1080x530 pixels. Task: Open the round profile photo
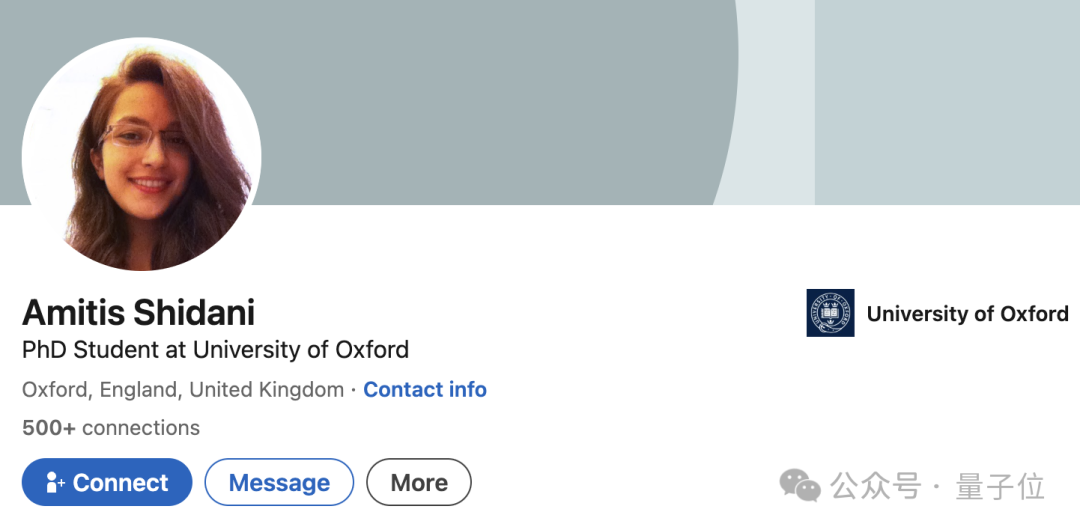141,155
